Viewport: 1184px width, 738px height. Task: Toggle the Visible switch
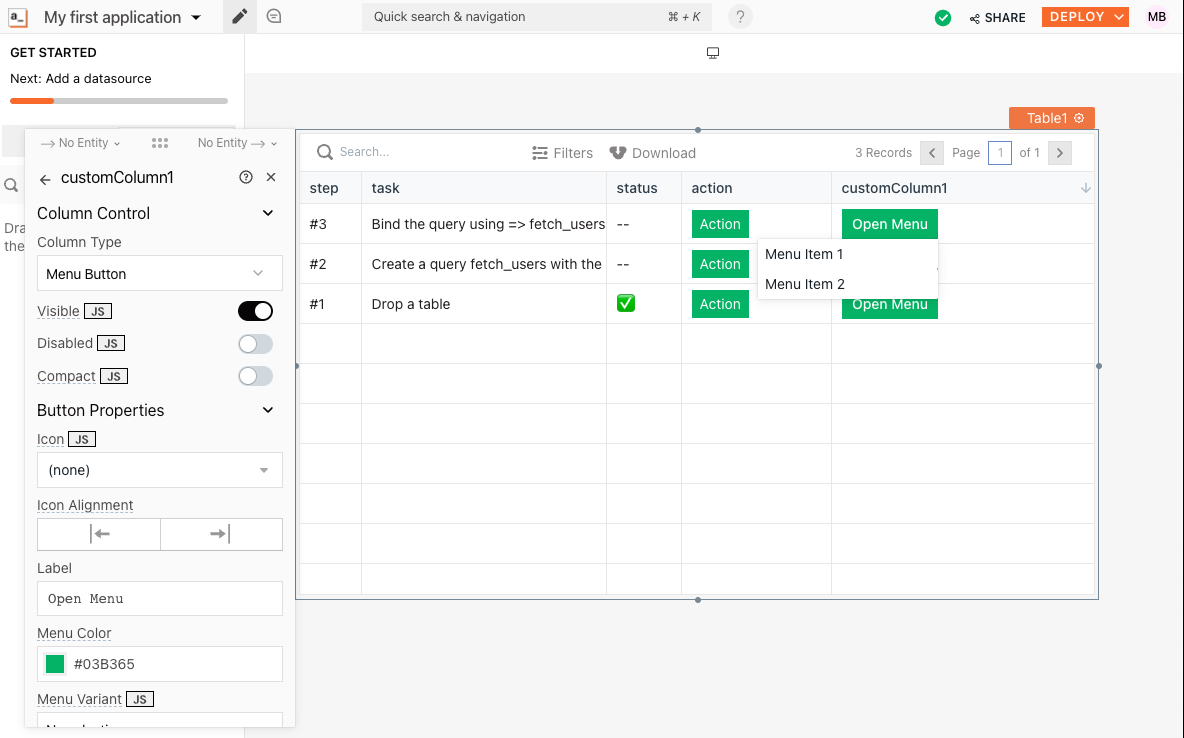pos(255,311)
